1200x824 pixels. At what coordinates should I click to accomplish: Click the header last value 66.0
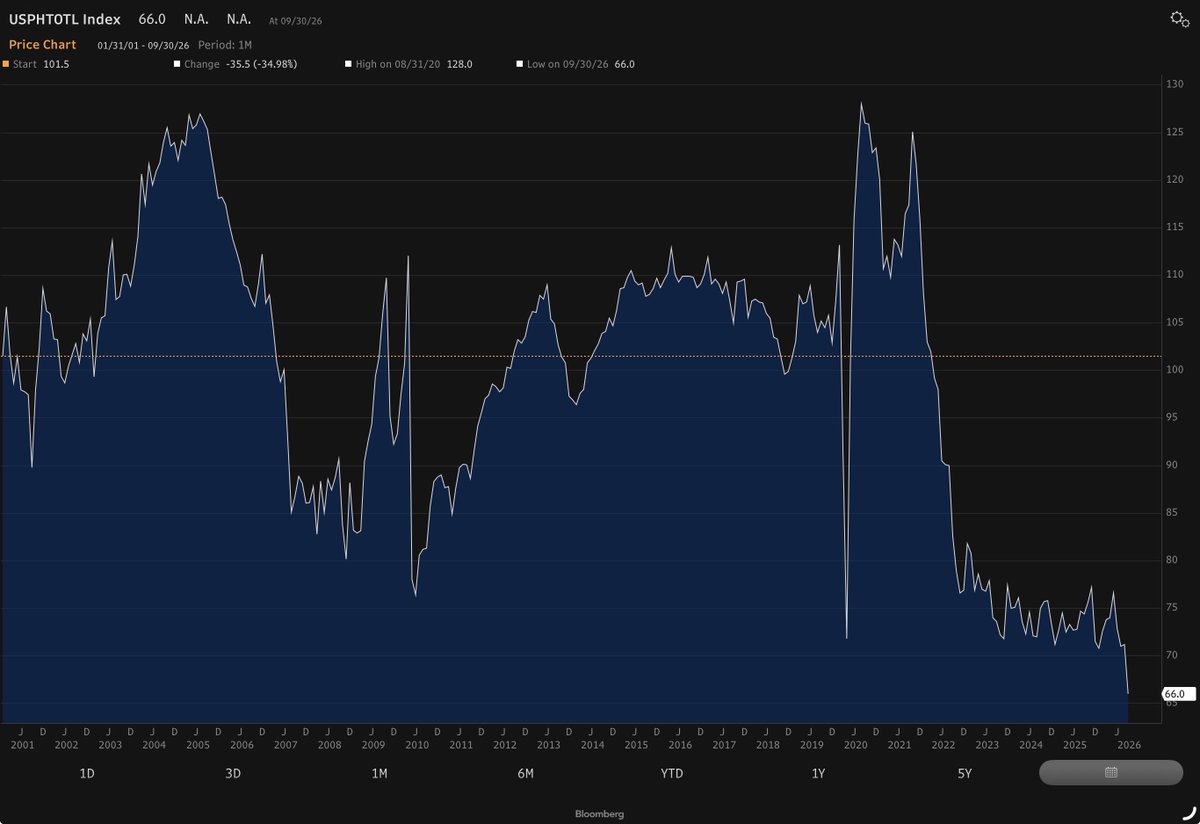coord(152,19)
